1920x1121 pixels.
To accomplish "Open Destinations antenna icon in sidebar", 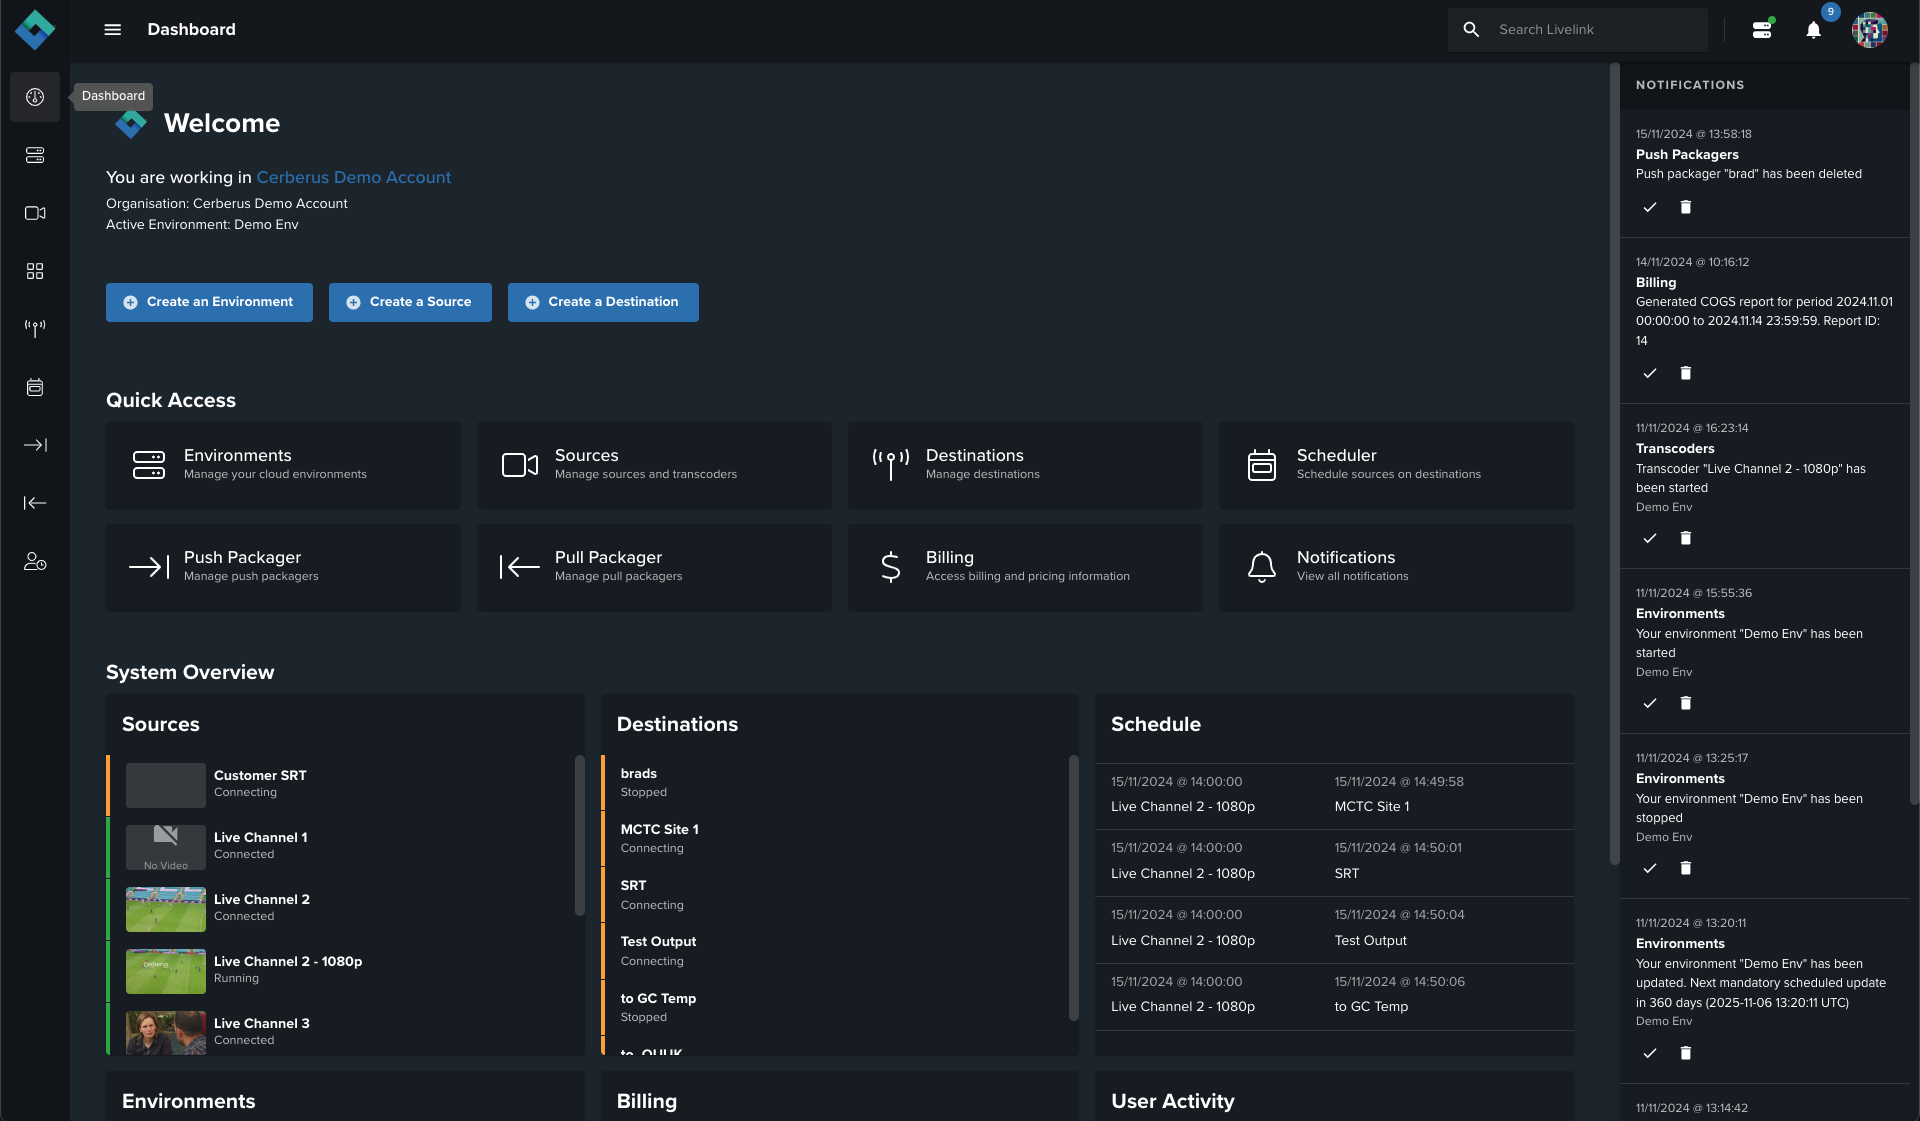I will (x=35, y=329).
